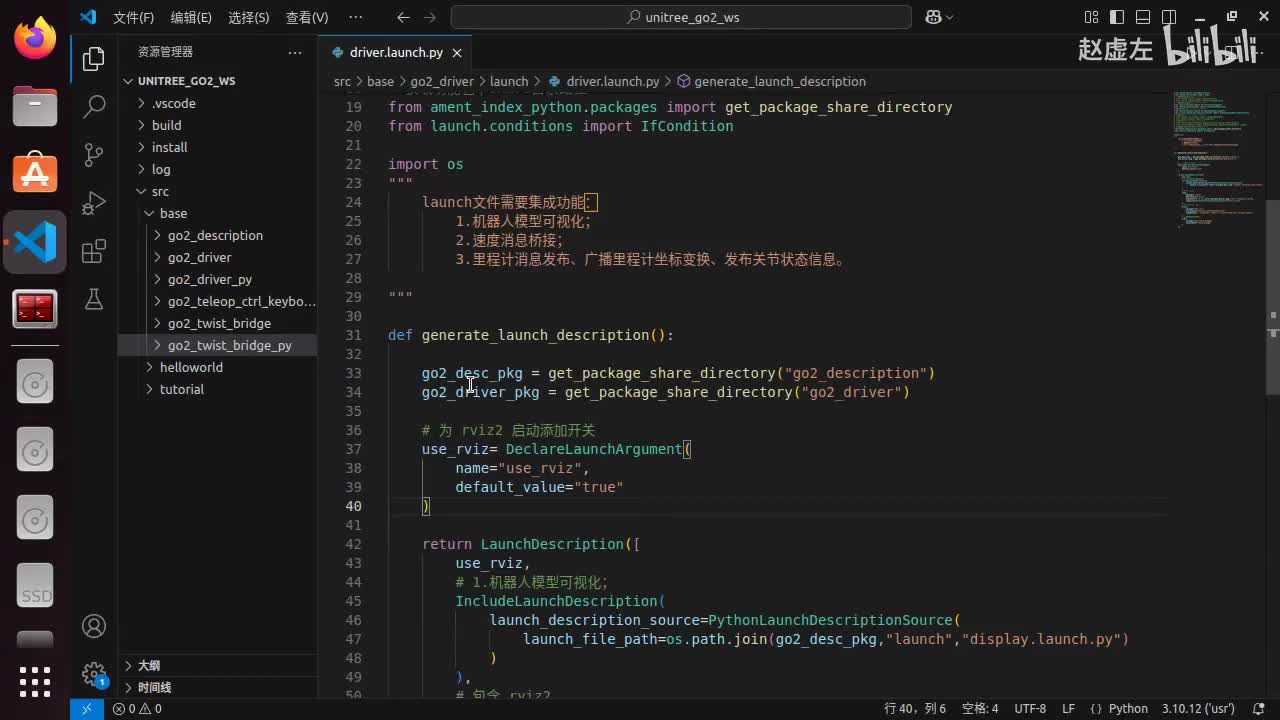Toggle bottom panel visibility

click(1143, 17)
